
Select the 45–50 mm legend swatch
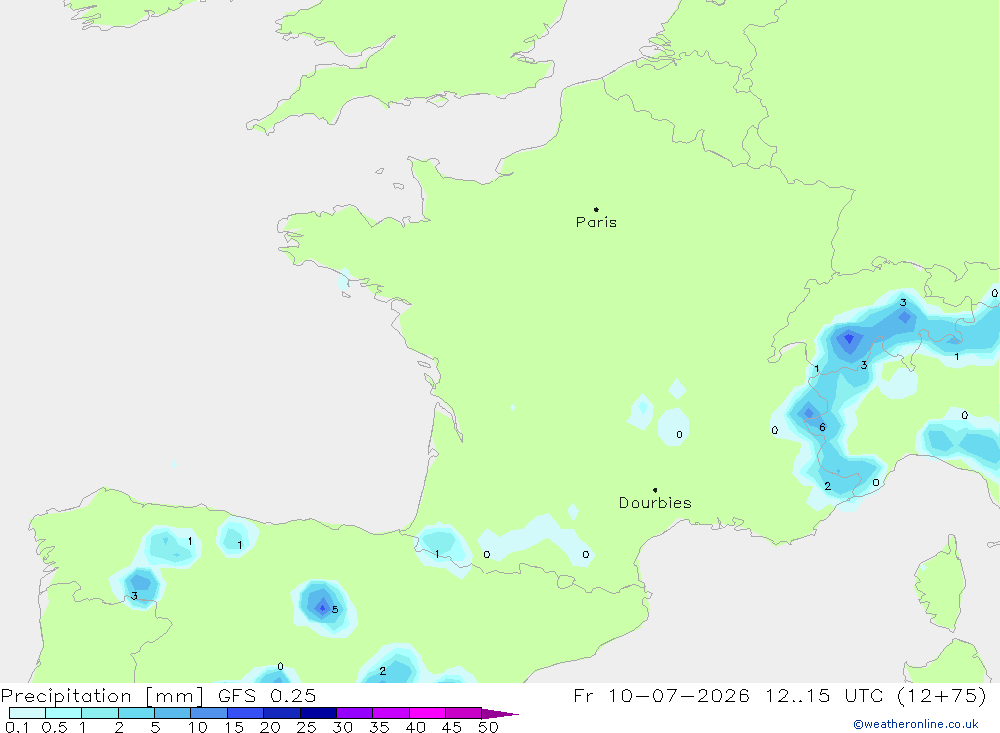tap(464, 713)
